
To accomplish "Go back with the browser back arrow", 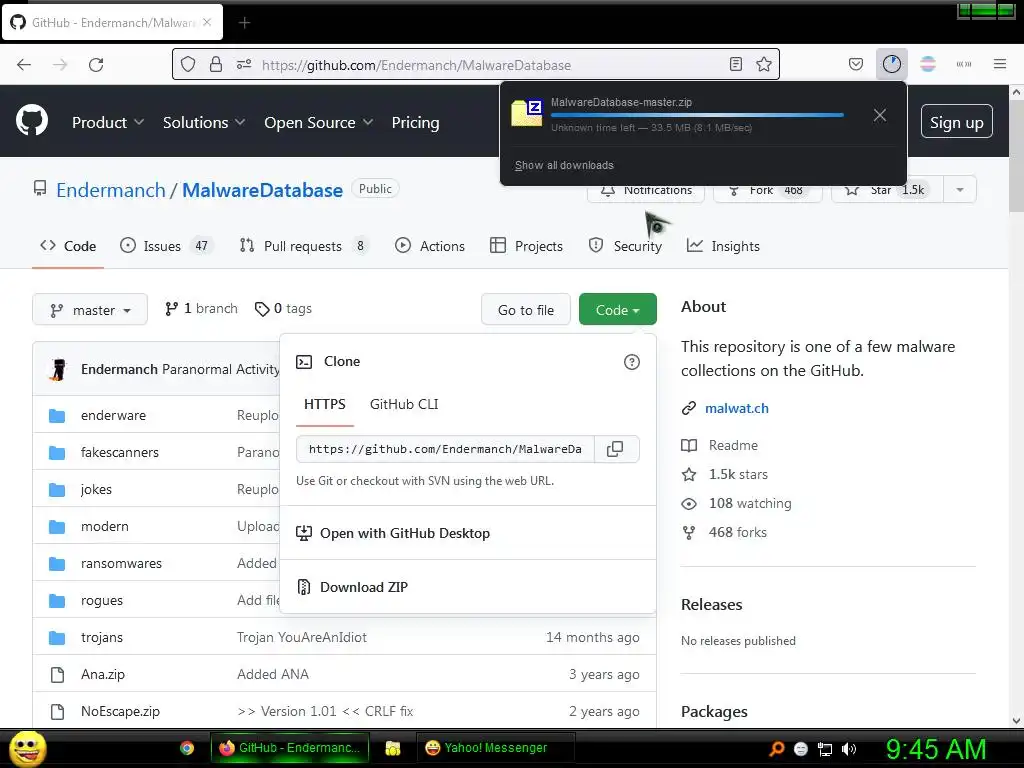I will pos(24,65).
